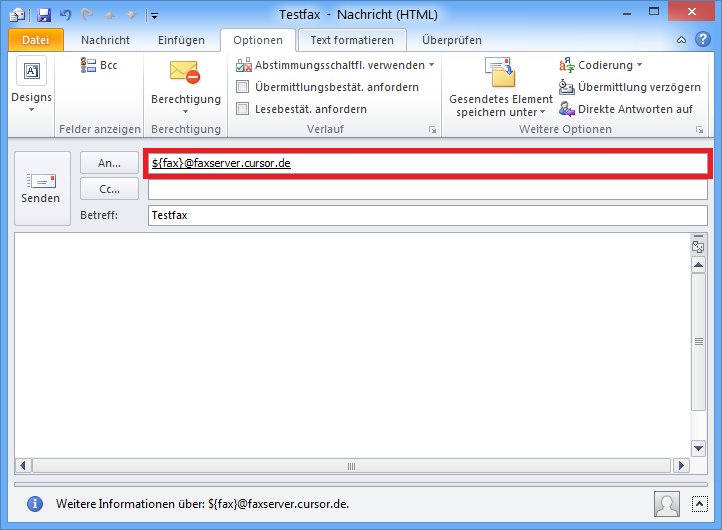722x530 pixels.
Task: Enable Lesebestät. anfordern checkbox
Action: coord(243,109)
